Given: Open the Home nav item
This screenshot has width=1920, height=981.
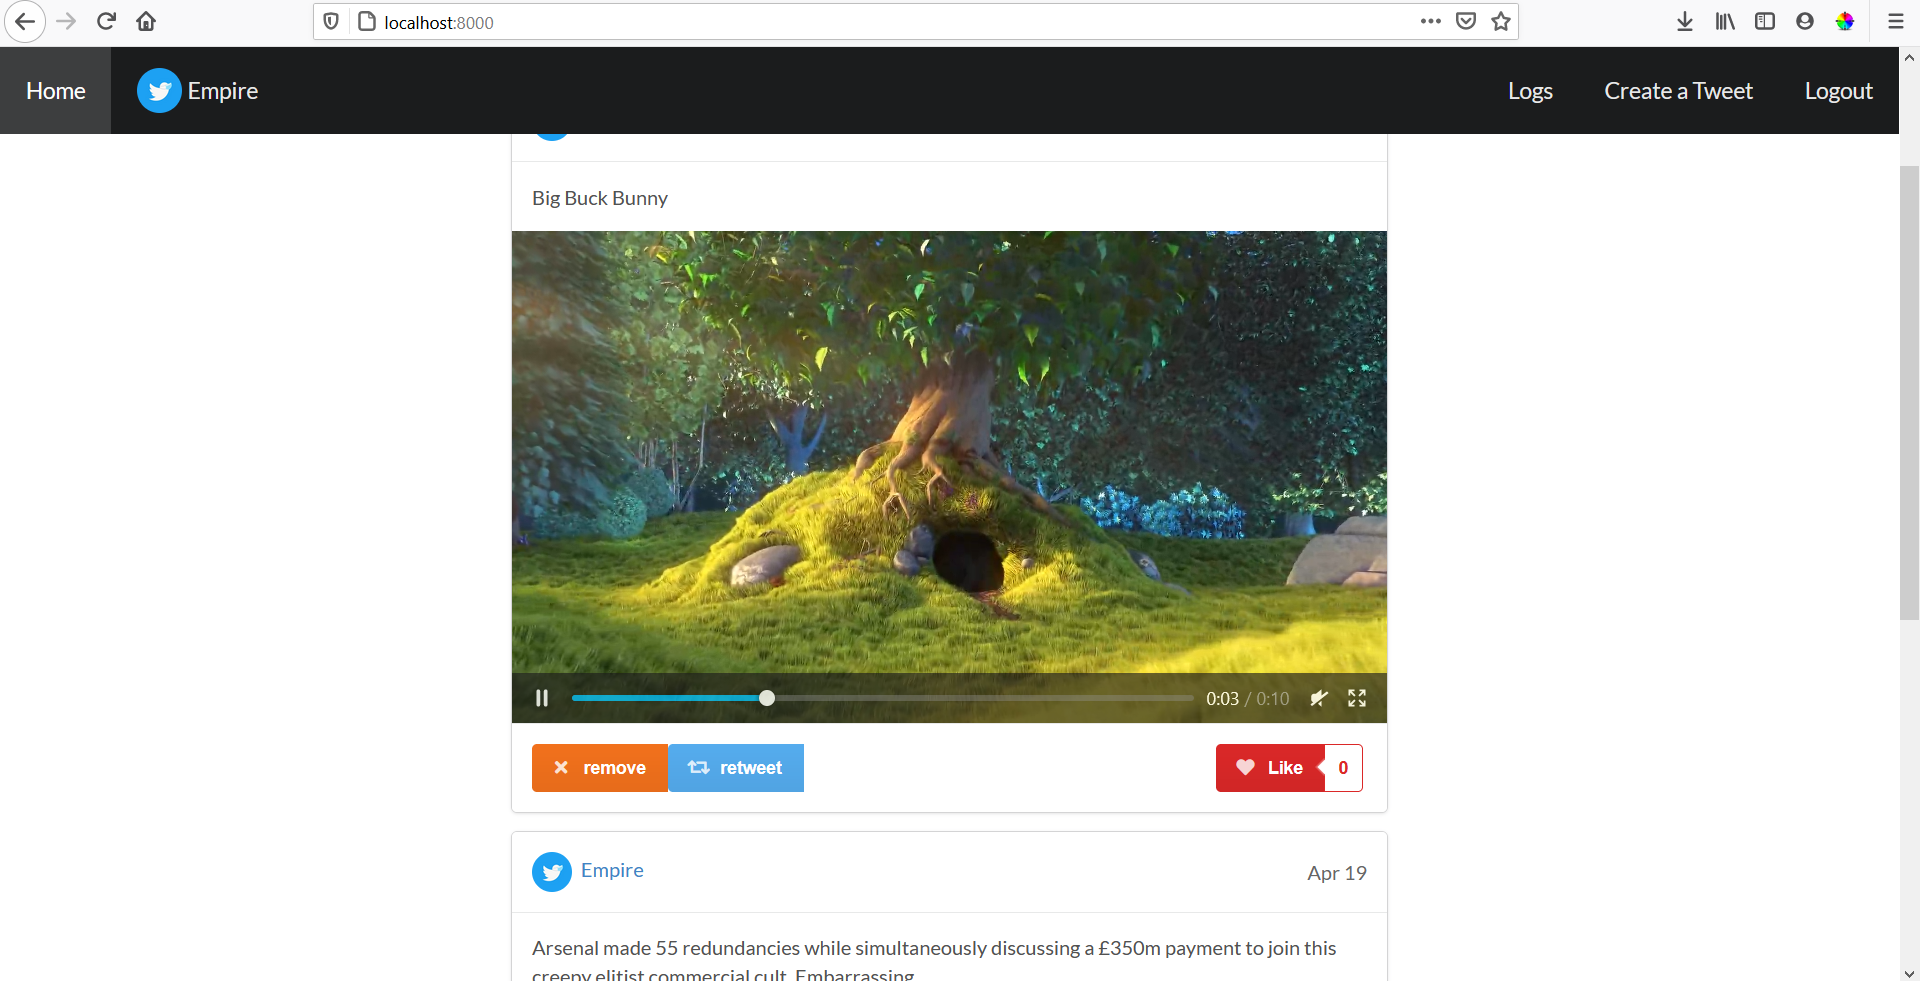Looking at the screenshot, I should tap(56, 91).
